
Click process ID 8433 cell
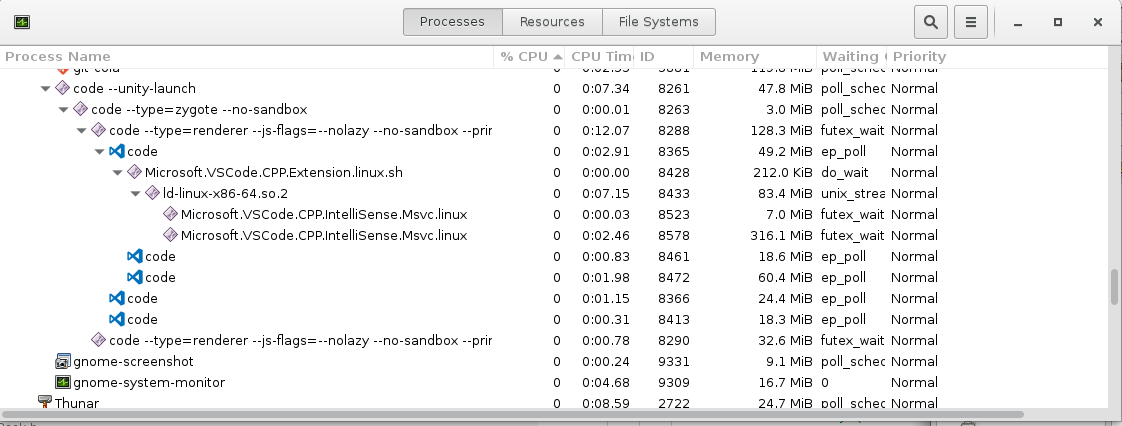[x=674, y=193]
